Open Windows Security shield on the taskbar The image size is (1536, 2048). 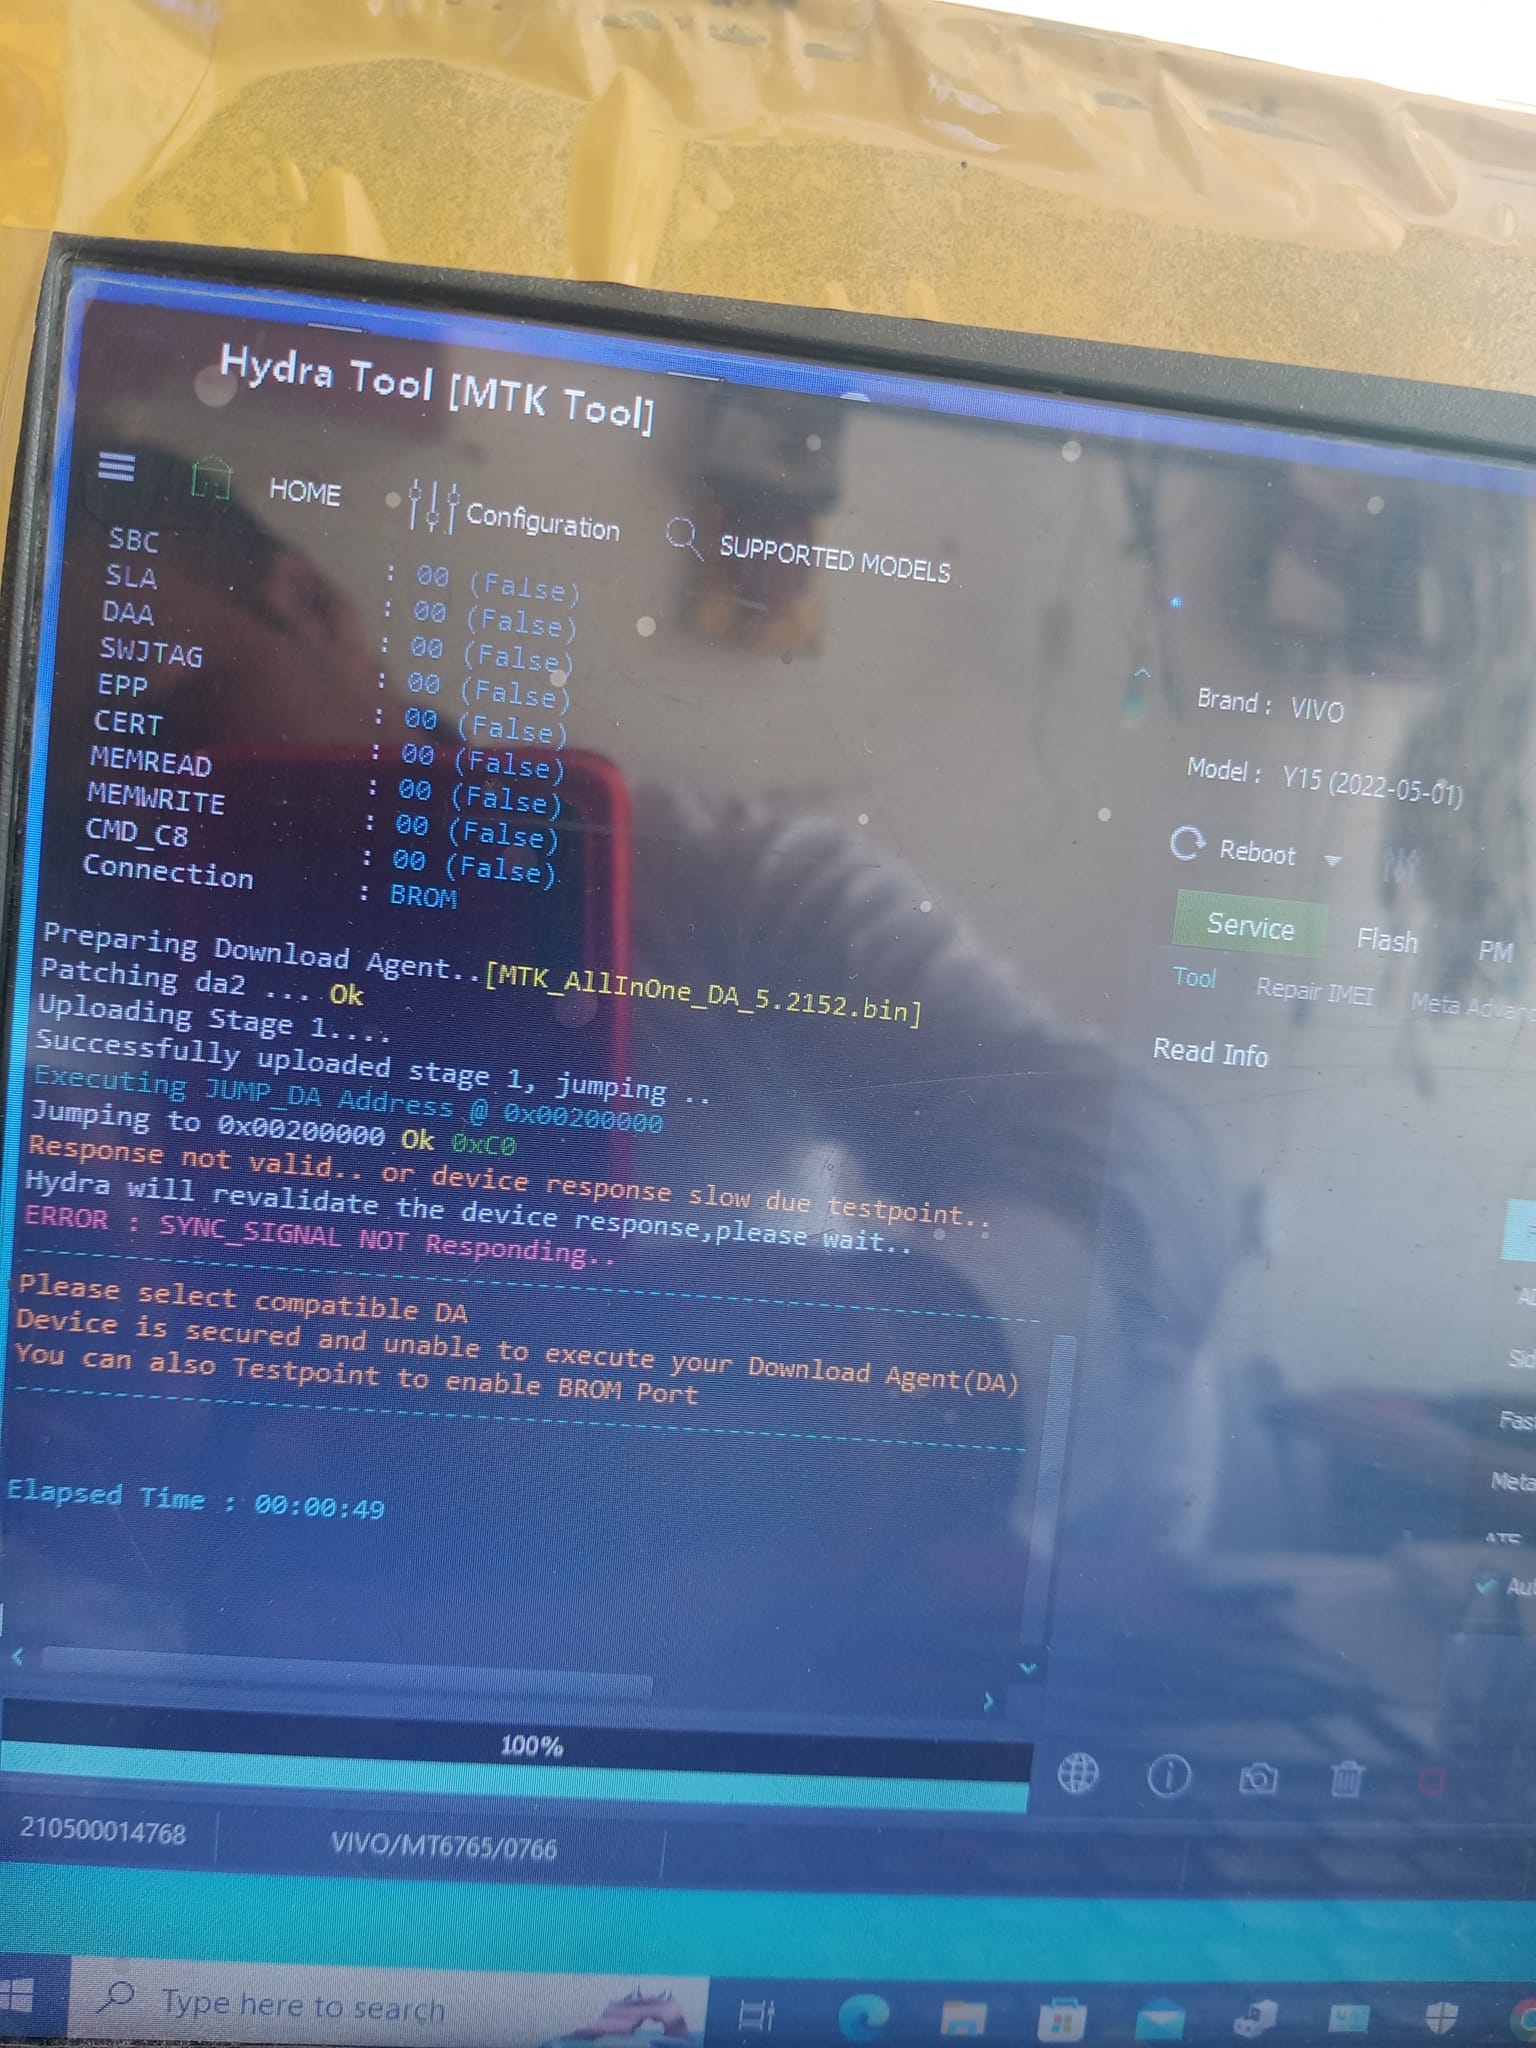click(x=1441, y=2019)
